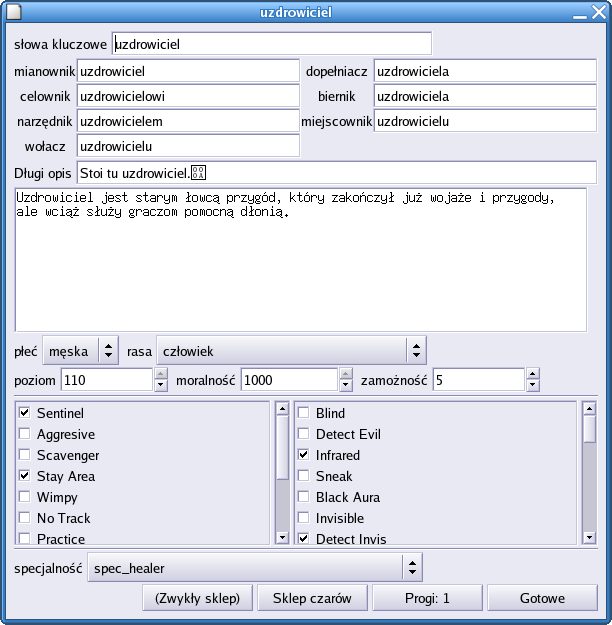Open the specjalność dropdown showing spec_healer
Screen dimensions: 612x625
(x=255, y=567)
